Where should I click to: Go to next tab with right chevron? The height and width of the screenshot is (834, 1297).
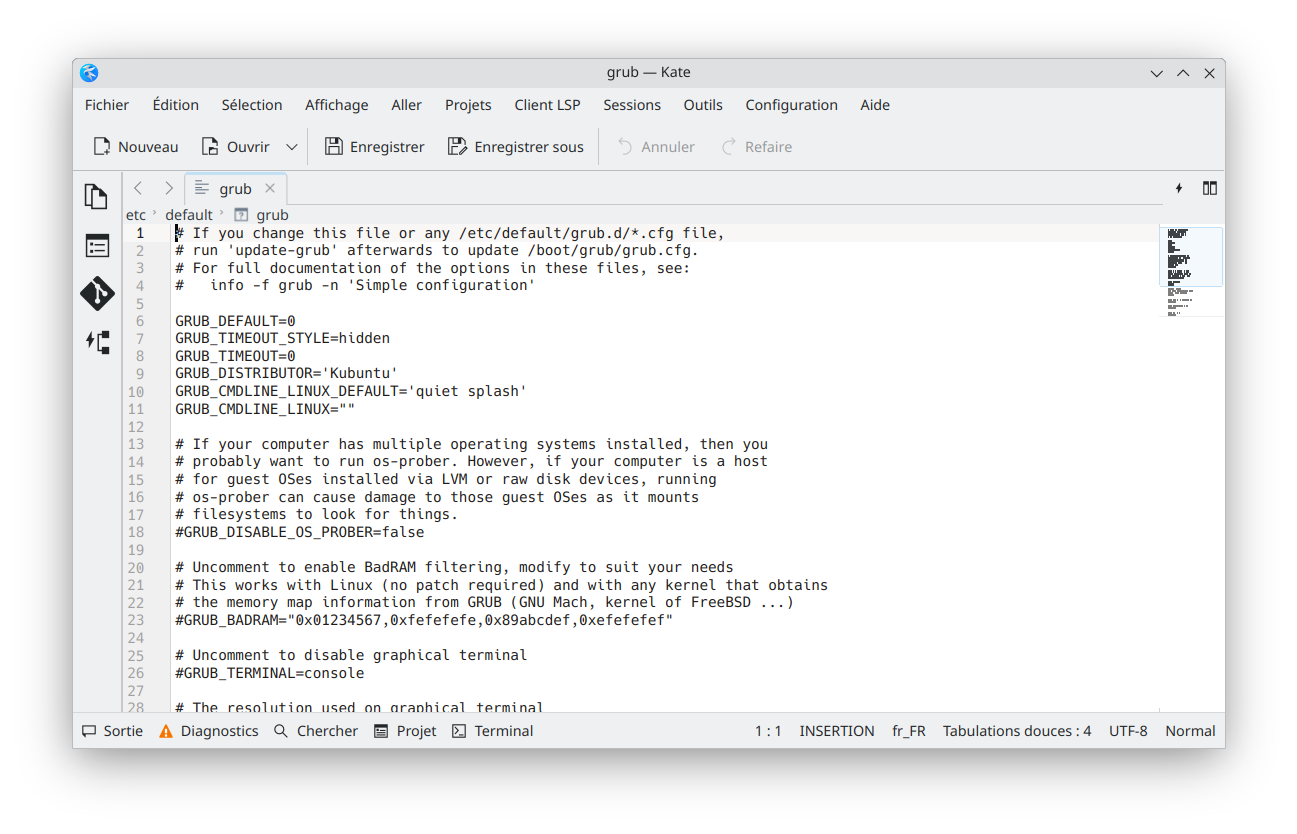168,188
